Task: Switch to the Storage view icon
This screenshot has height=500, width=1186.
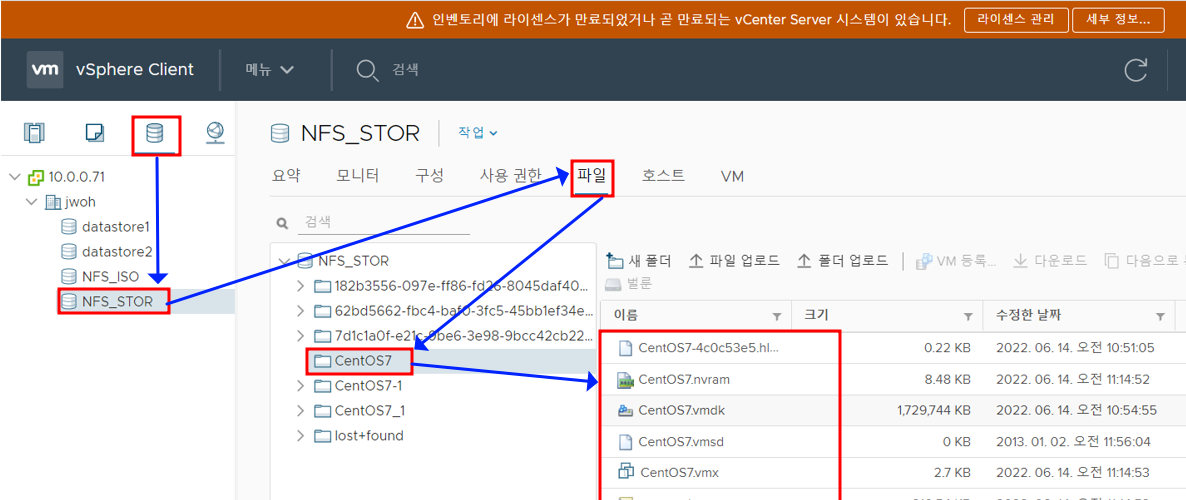Action: (x=155, y=134)
